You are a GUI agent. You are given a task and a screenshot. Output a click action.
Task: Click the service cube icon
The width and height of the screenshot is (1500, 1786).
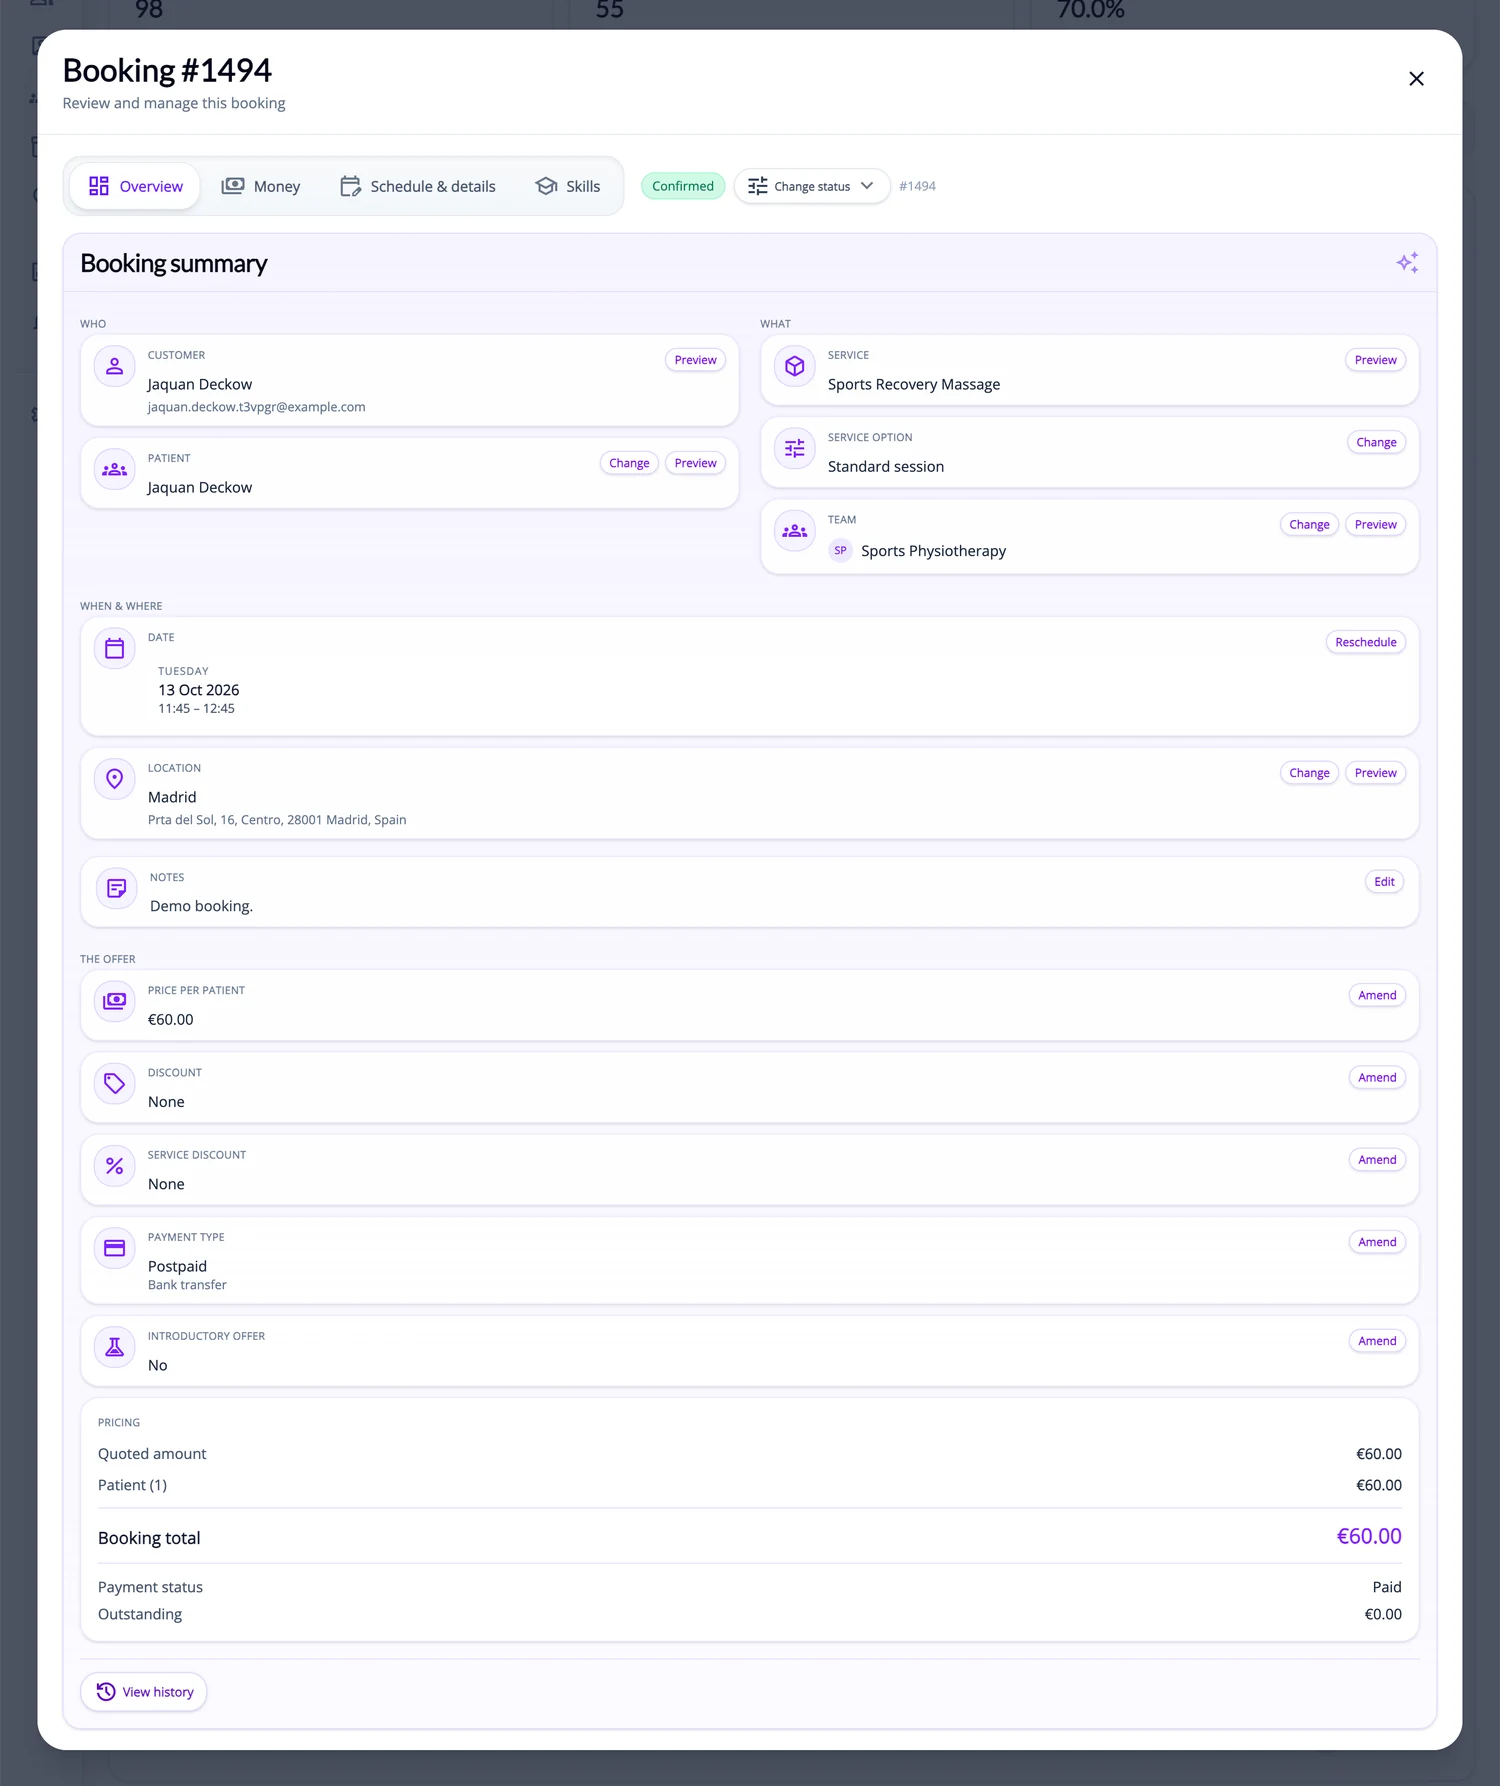coord(795,366)
